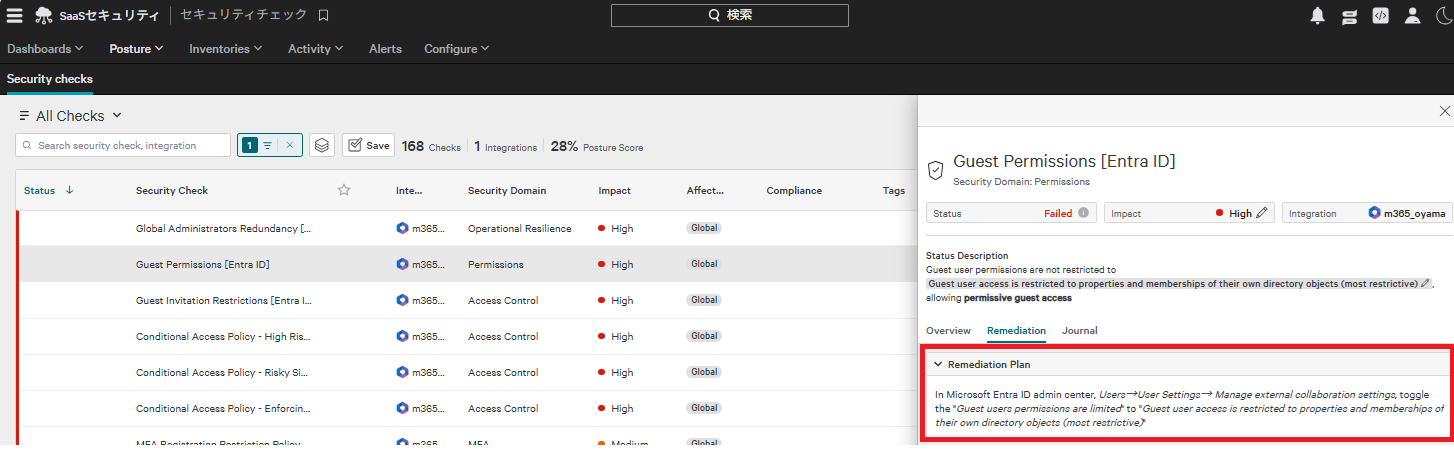Click the Save button
Screen dimensions: 1454x460
[368, 145]
